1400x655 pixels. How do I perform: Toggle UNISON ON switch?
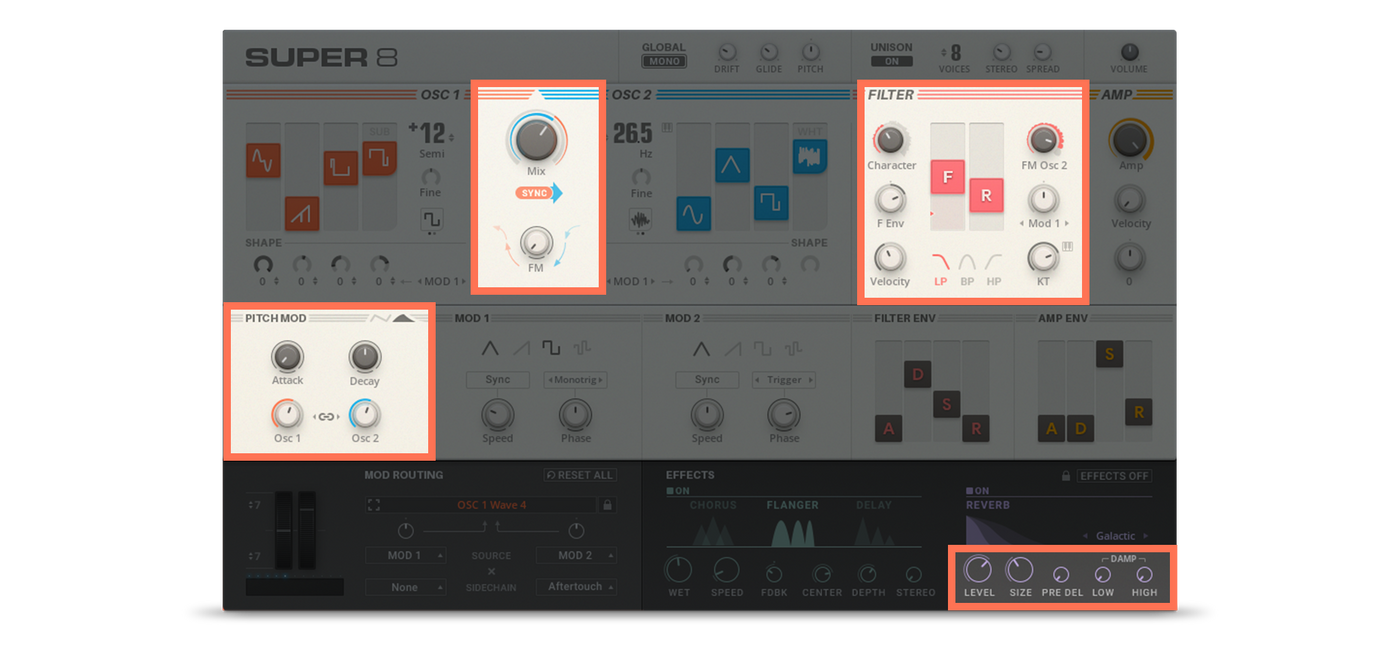[x=891, y=62]
